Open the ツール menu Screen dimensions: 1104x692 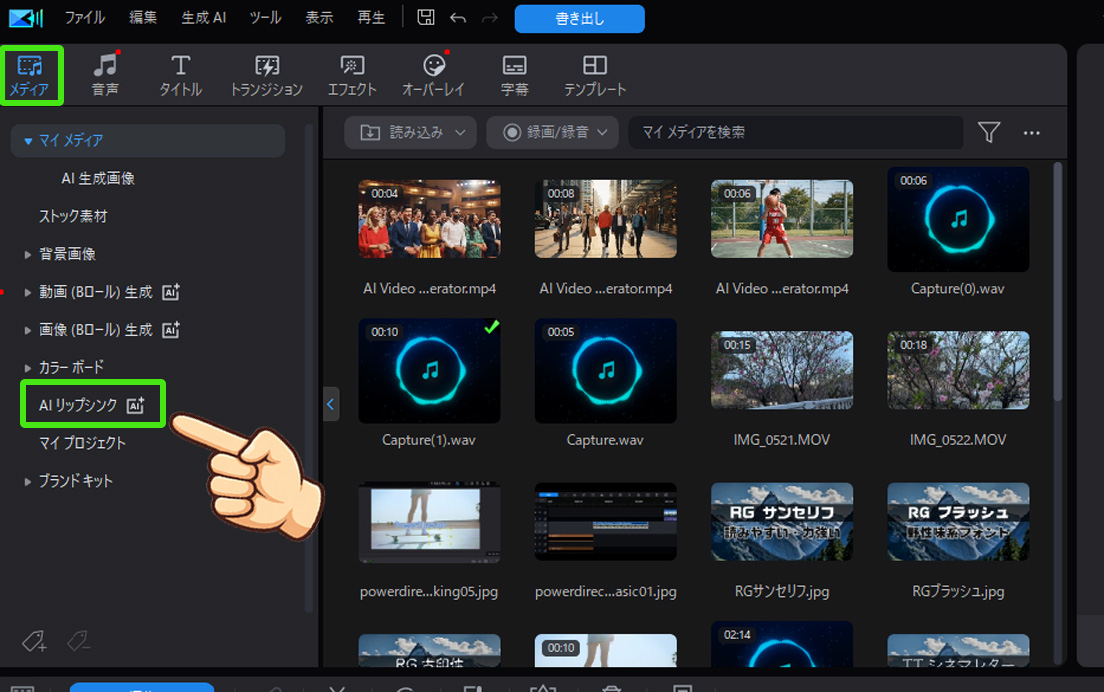click(x=265, y=18)
